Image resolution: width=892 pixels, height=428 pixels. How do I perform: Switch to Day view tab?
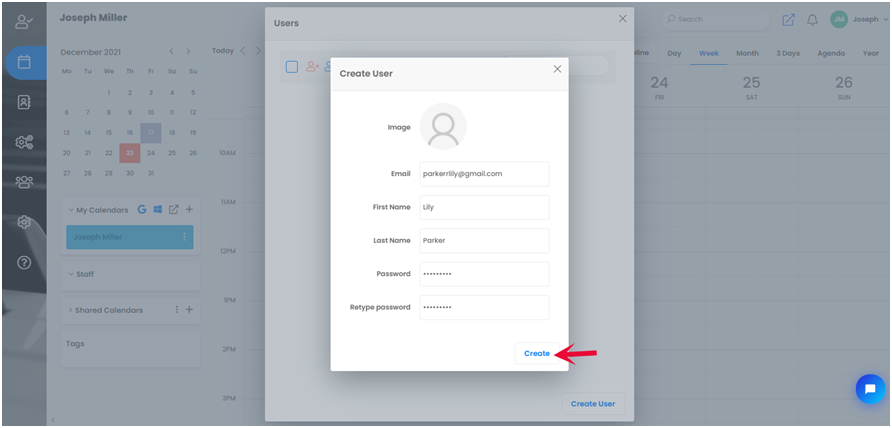click(674, 53)
